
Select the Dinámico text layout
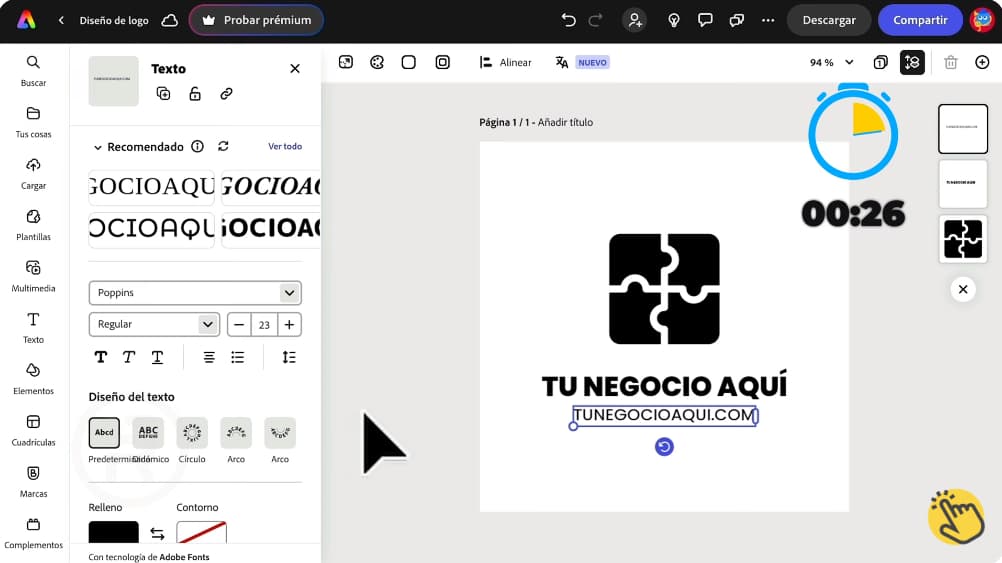coord(148,433)
